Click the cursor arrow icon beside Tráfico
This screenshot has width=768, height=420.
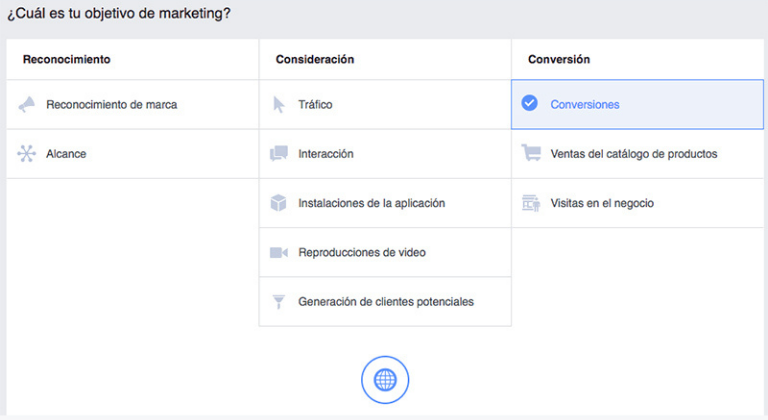[x=279, y=104]
